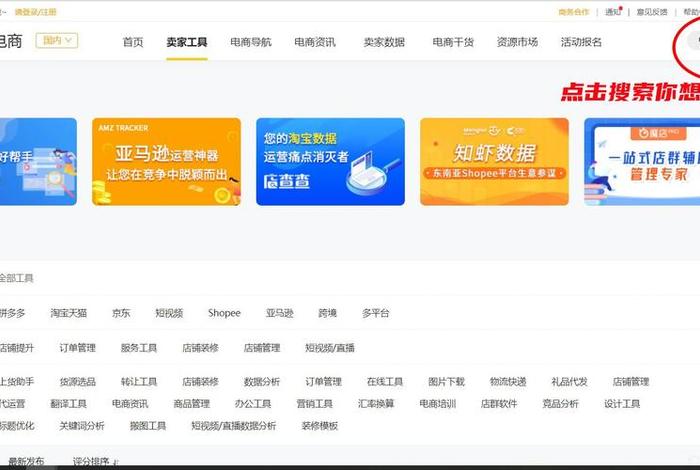Select the 卖家工具 nav tab
This screenshot has height=470, width=700.
click(187, 42)
